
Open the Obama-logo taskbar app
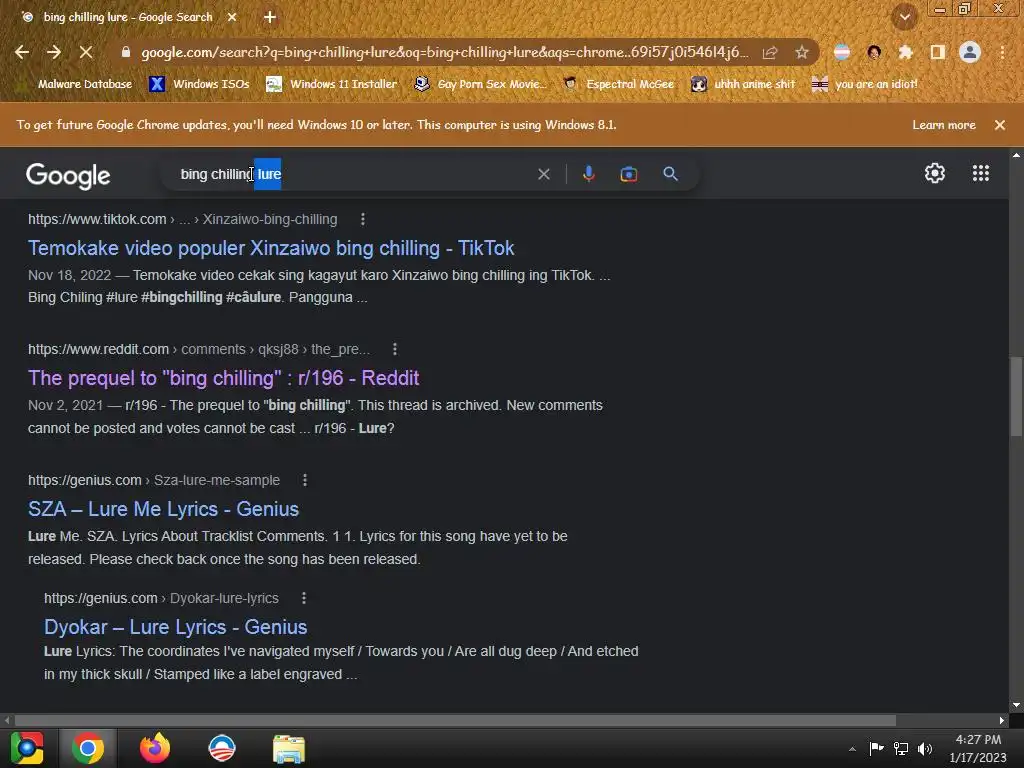point(221,748)
